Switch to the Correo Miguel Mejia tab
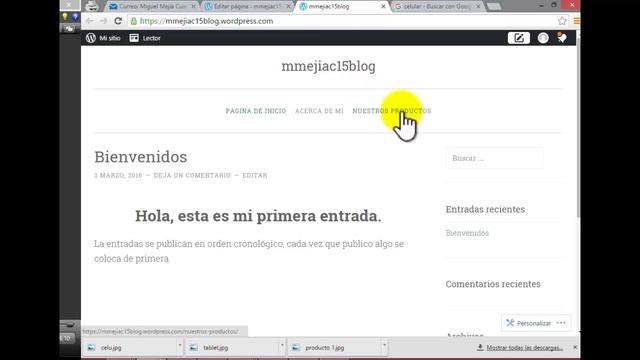The width and height of the screenshot is (640, 360). point(152,6)
